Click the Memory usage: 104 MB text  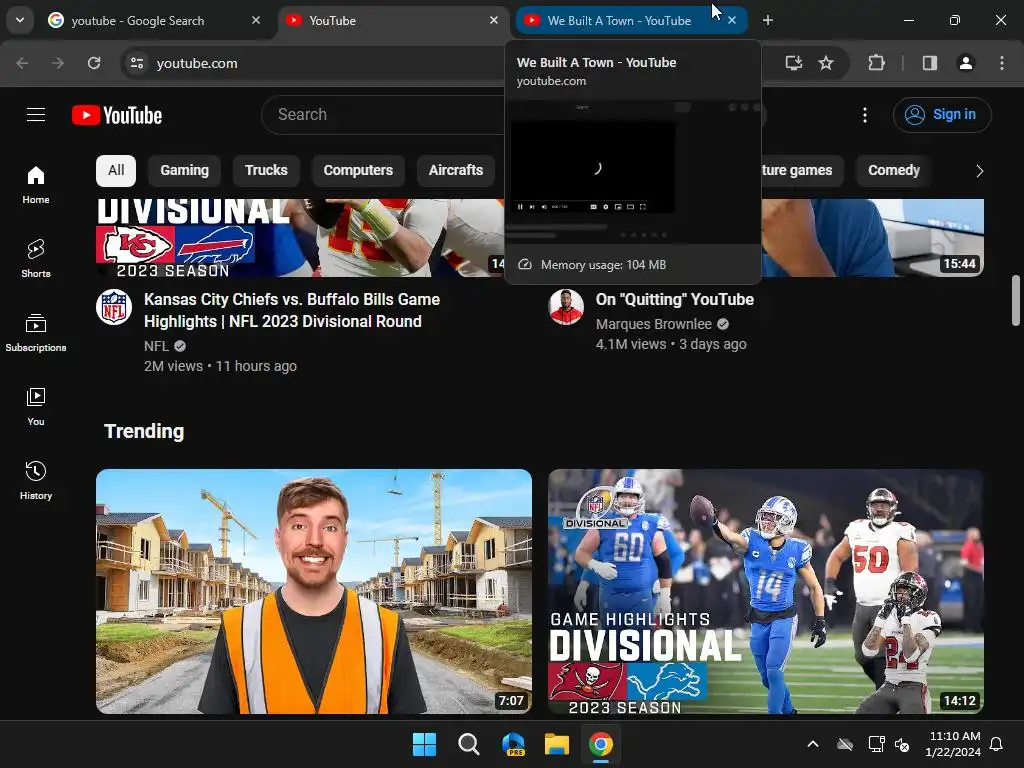pyautogui.click(x=603, y=264)
